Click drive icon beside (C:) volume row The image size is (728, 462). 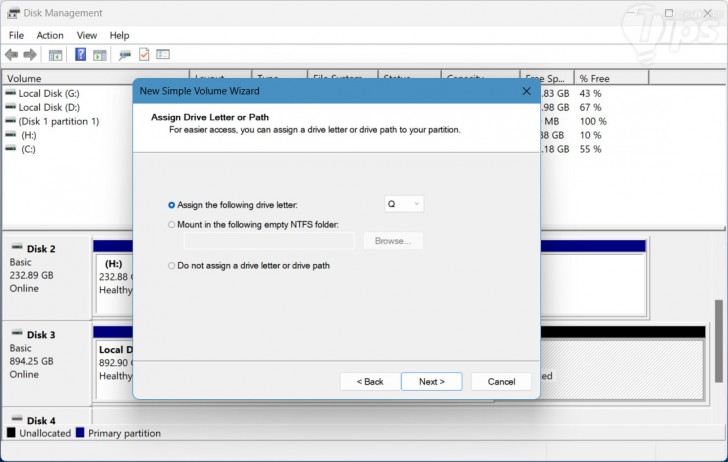(10, 149)
